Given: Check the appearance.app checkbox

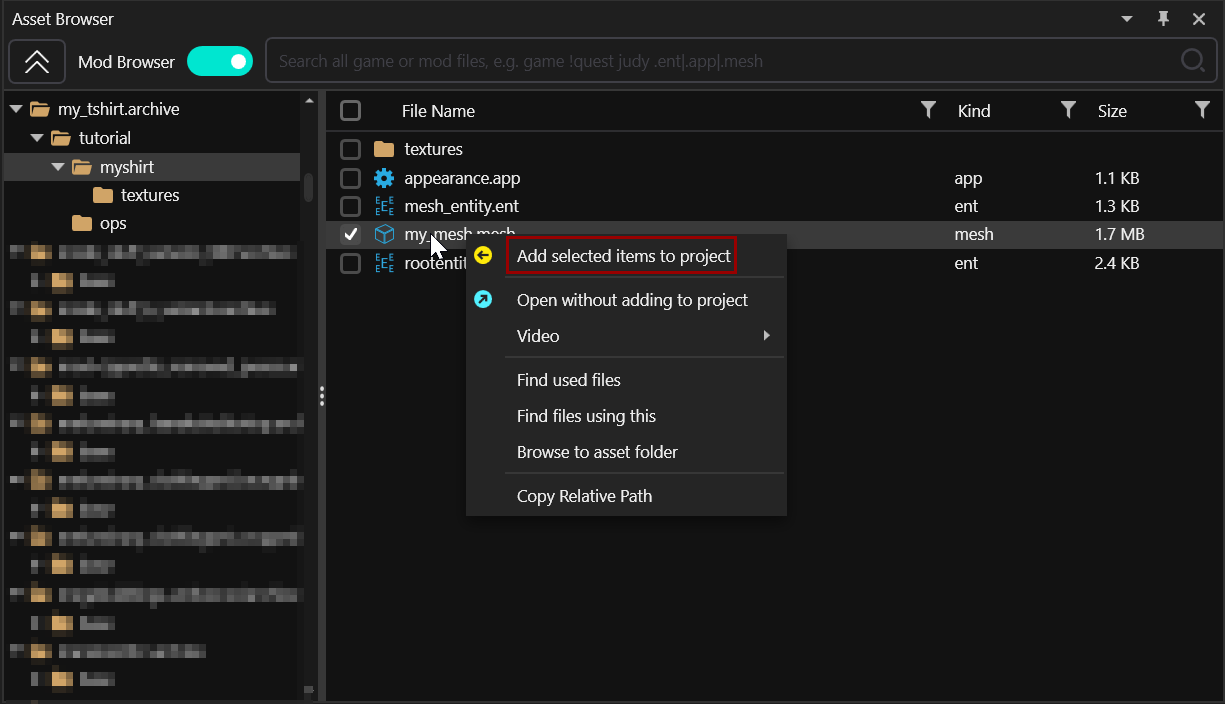Looking at the screenshot, I should (x=350, y=178).
